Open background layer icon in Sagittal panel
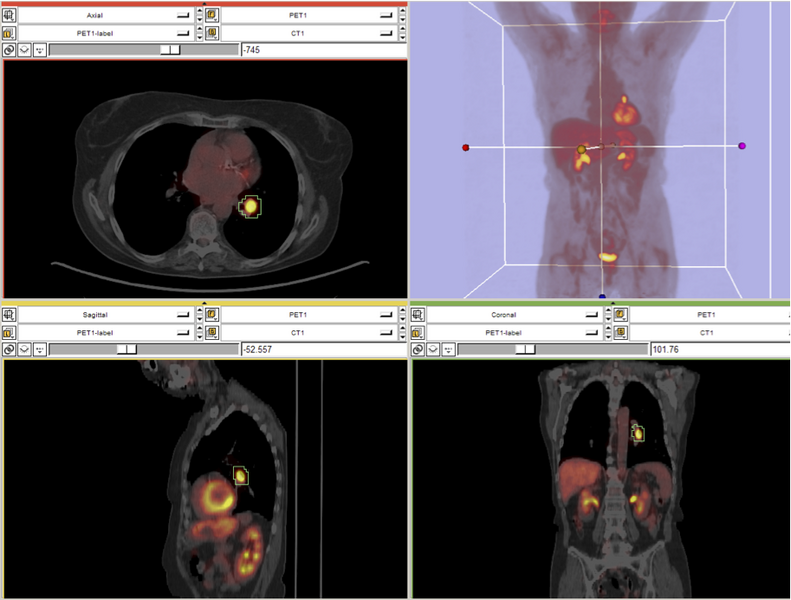This screenshot has width=791, height=600. (x=212, y=333)
